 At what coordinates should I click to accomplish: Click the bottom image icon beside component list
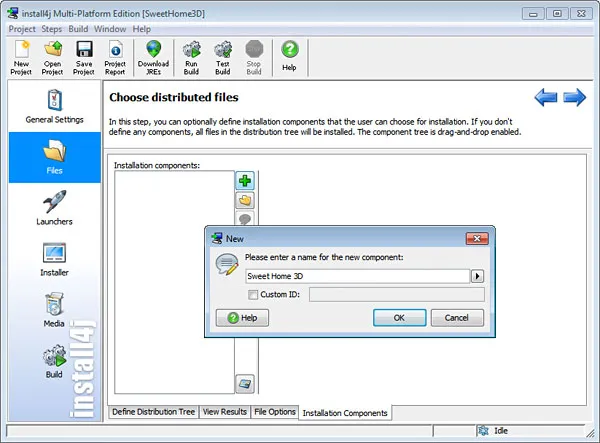pyautogui.click(x=245, y=383)
